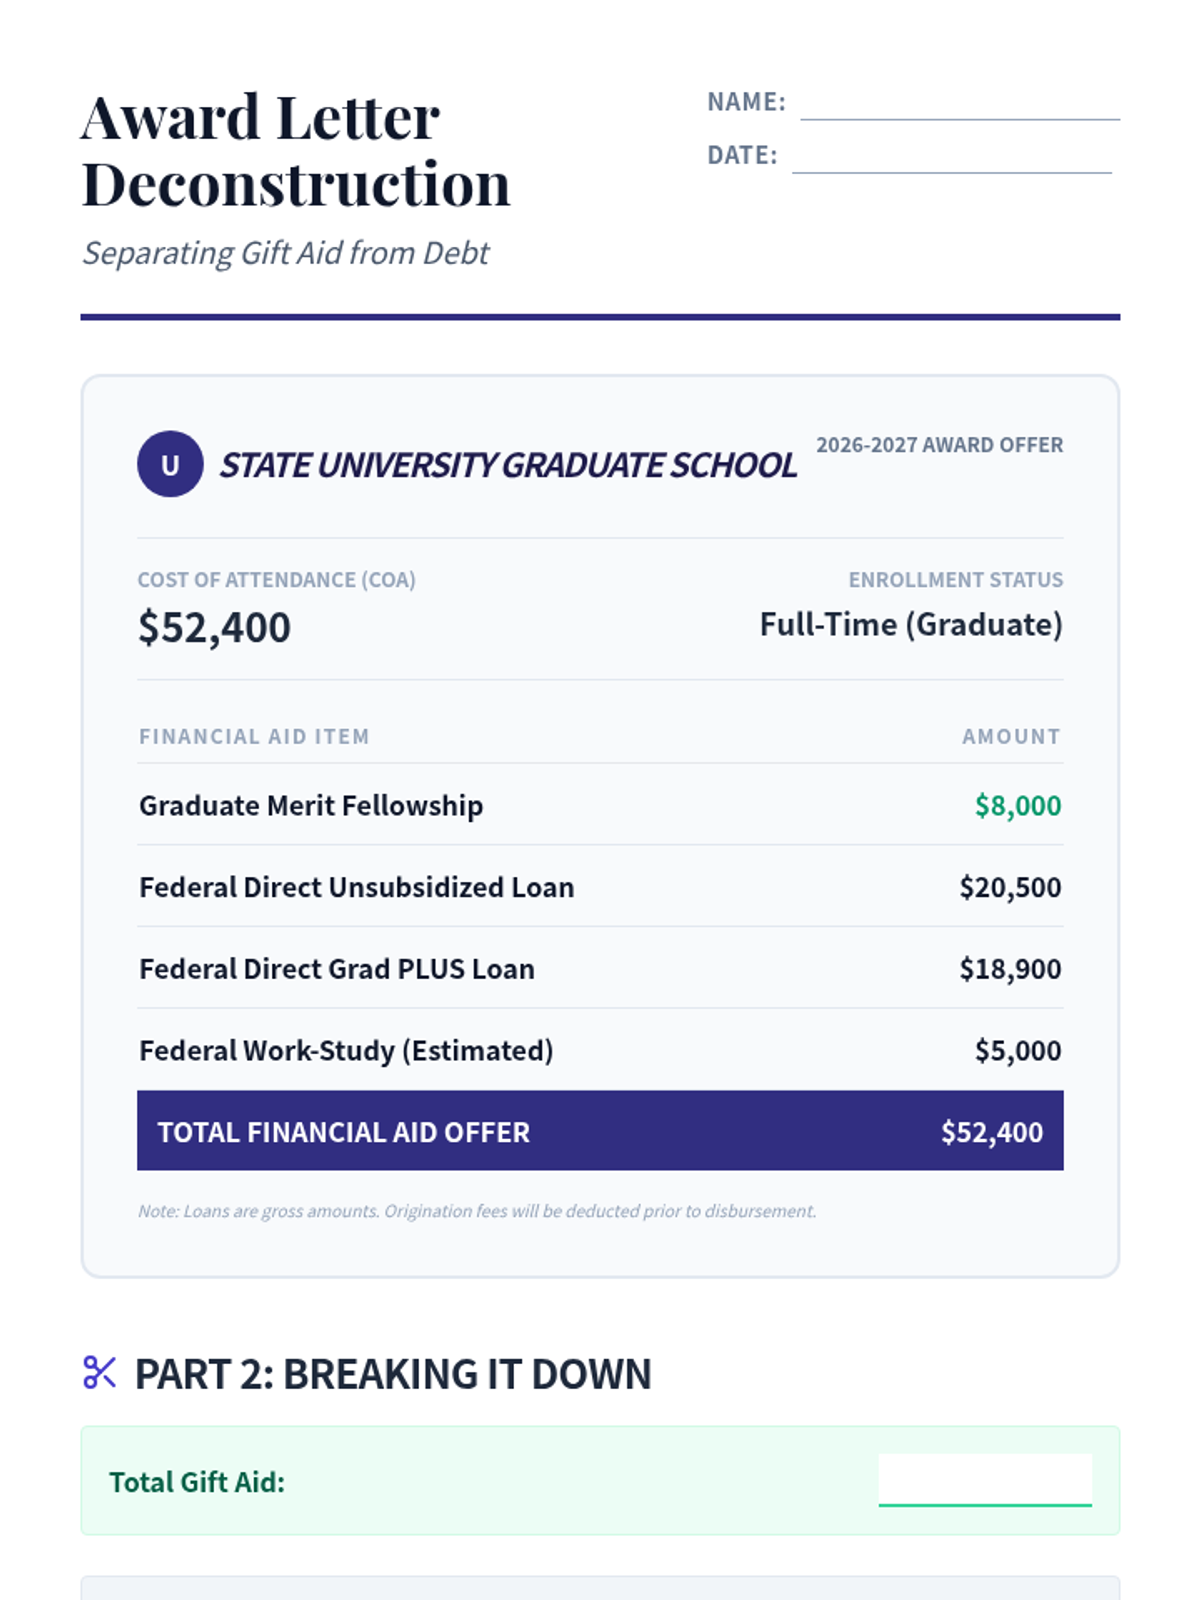Image resolution: width=1200 pixels, height=1600 pixels.
Task: Click the Total Financial Aid Offer bar
Action: pos(600,1131)
